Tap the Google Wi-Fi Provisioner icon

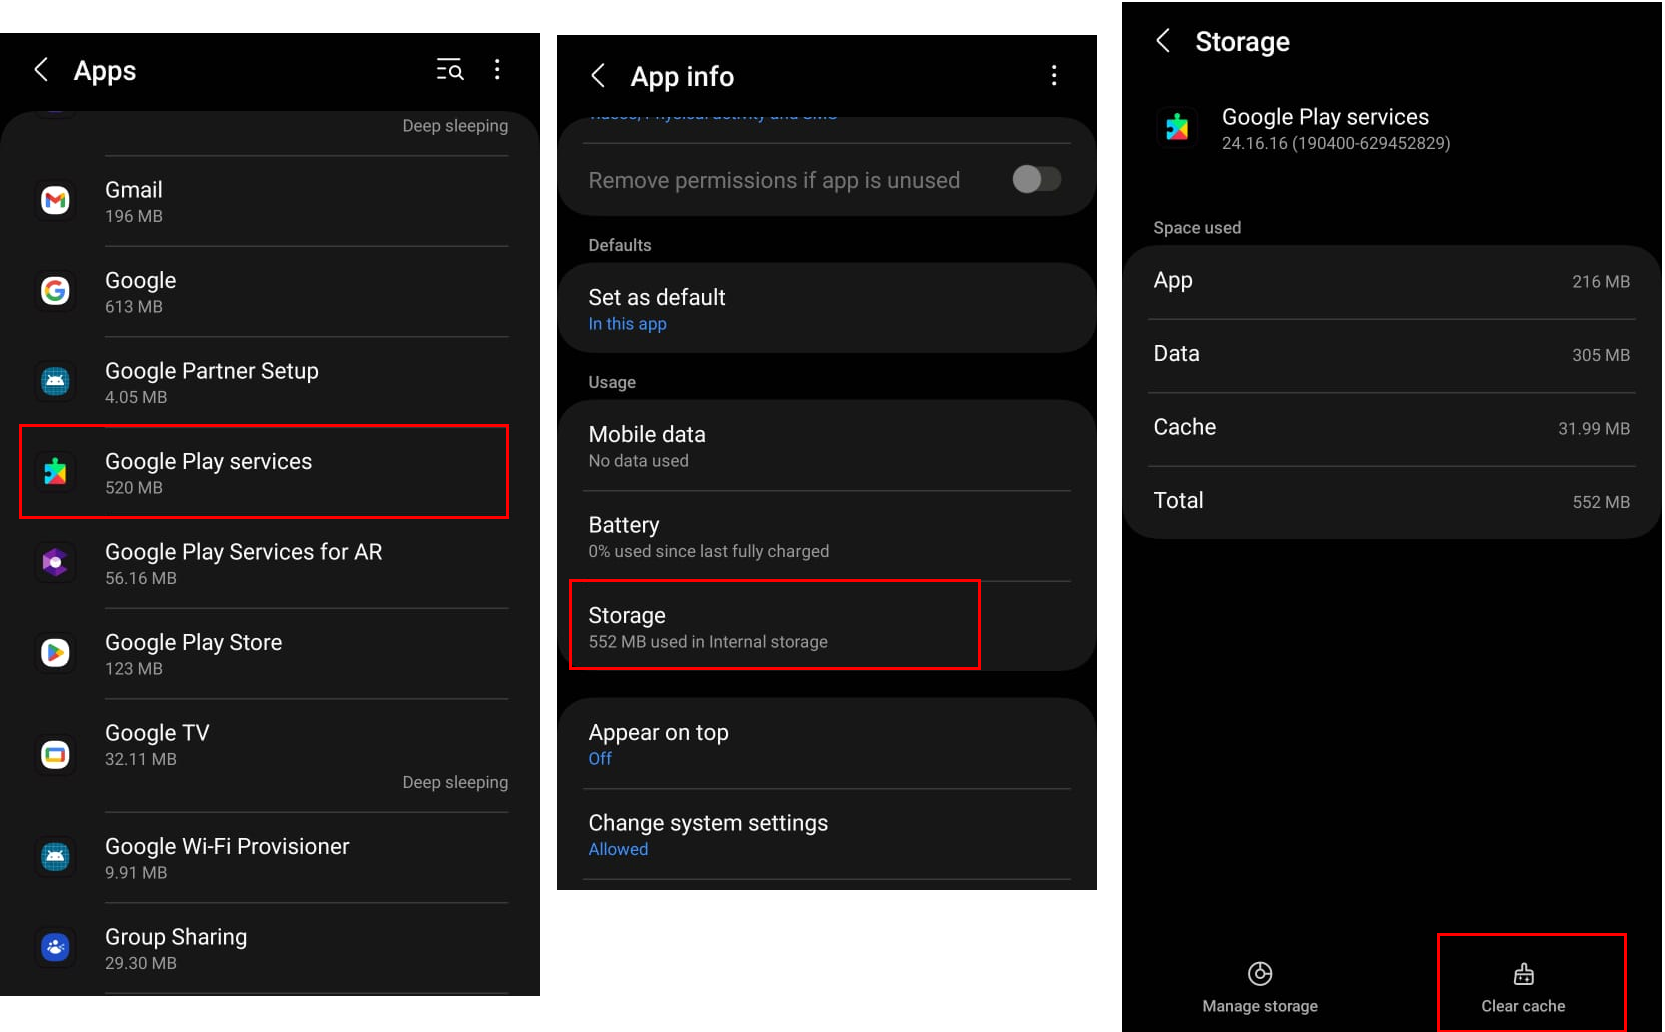pyautogui.click(x=55, y=857)
